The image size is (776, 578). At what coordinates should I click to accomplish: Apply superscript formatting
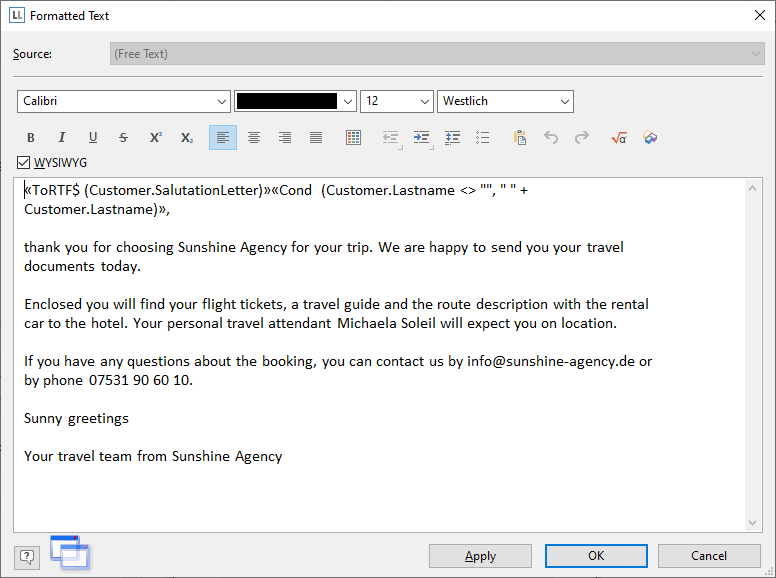(155, 138)
